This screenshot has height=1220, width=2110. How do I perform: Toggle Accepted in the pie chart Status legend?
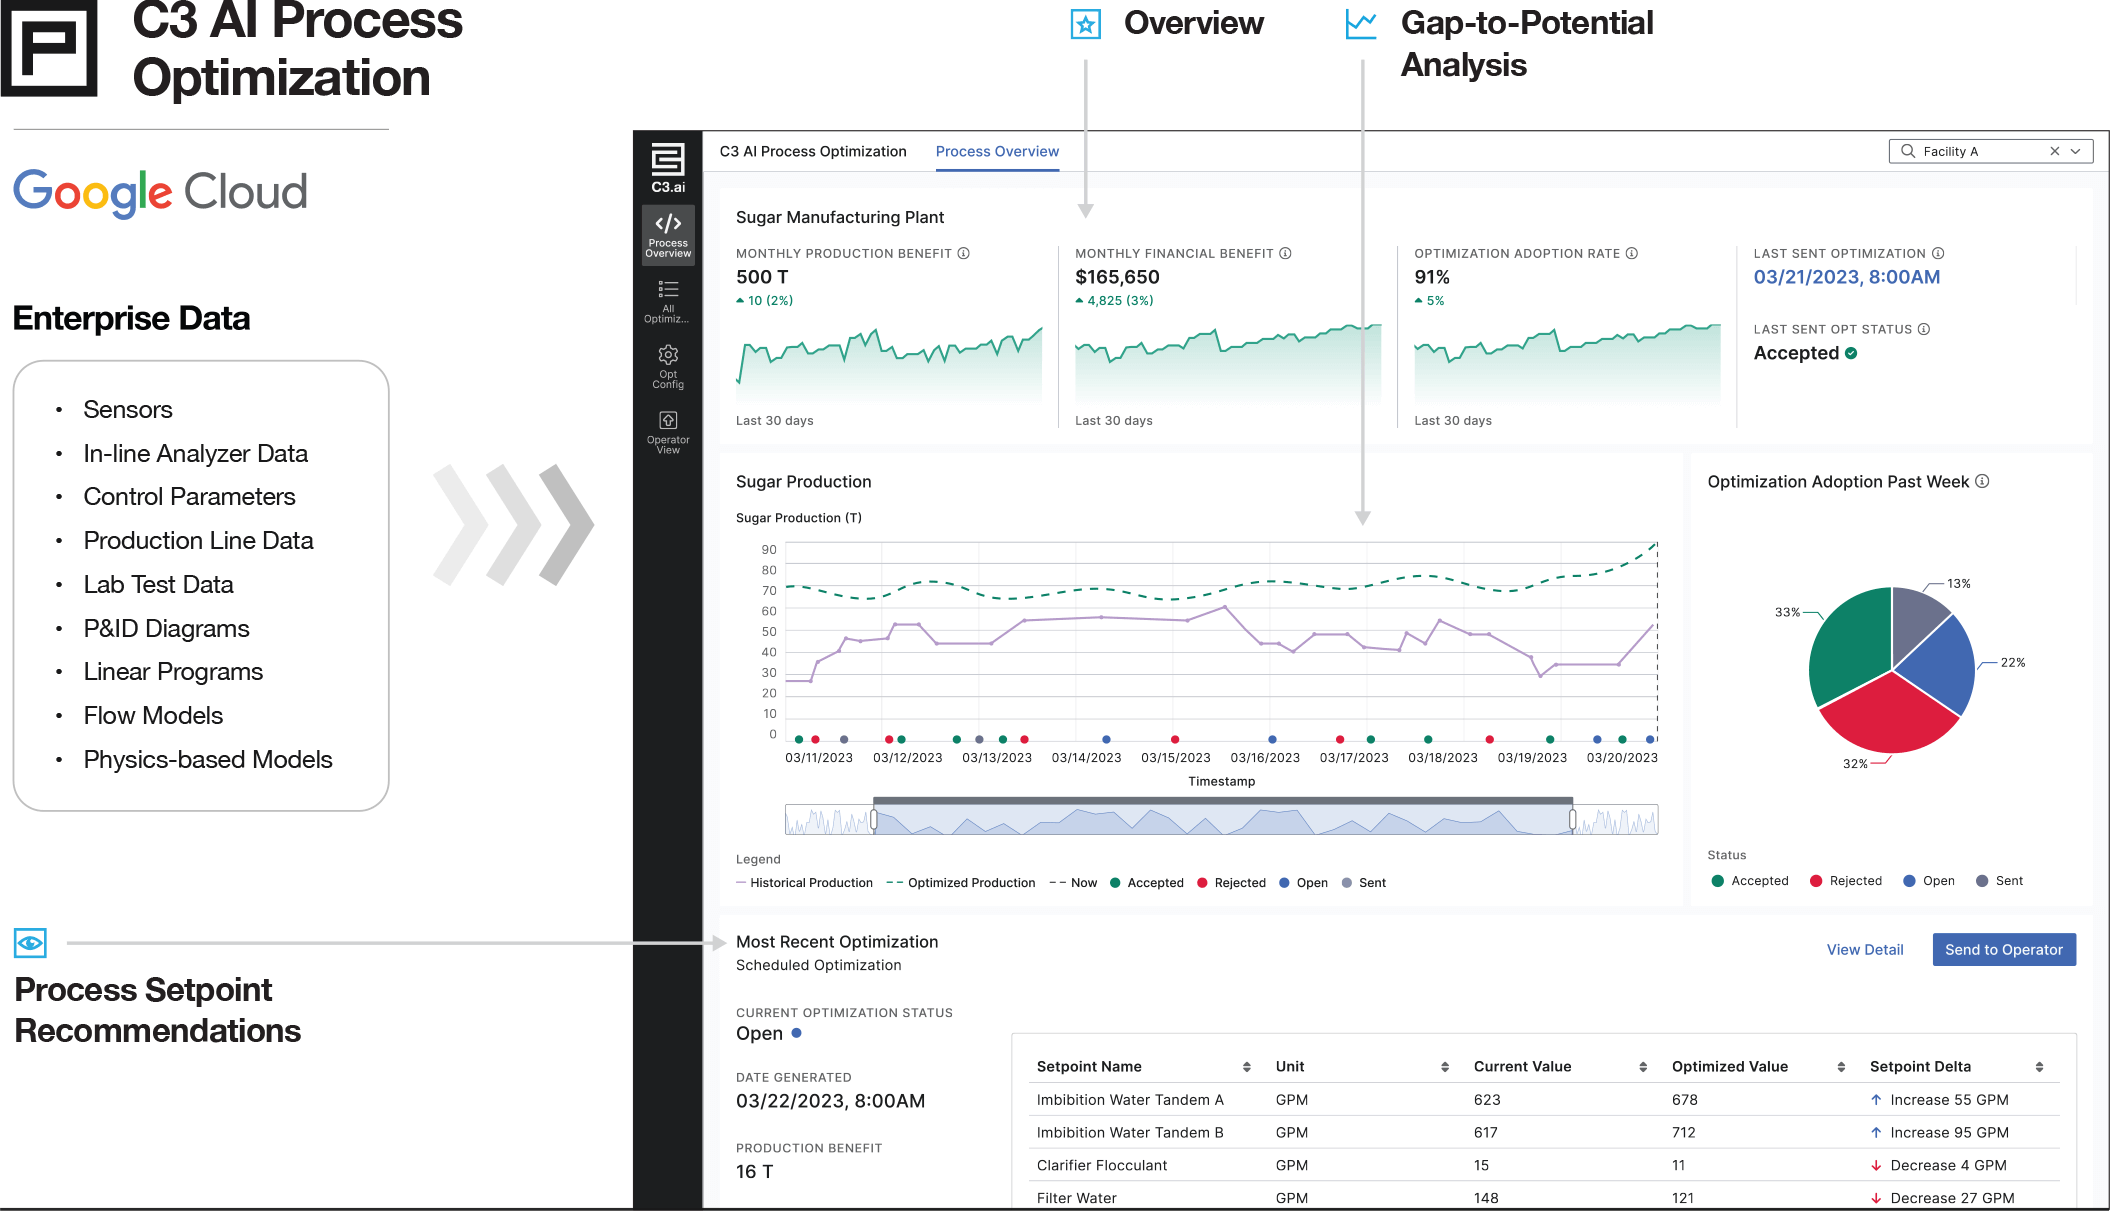point(1750,880)
